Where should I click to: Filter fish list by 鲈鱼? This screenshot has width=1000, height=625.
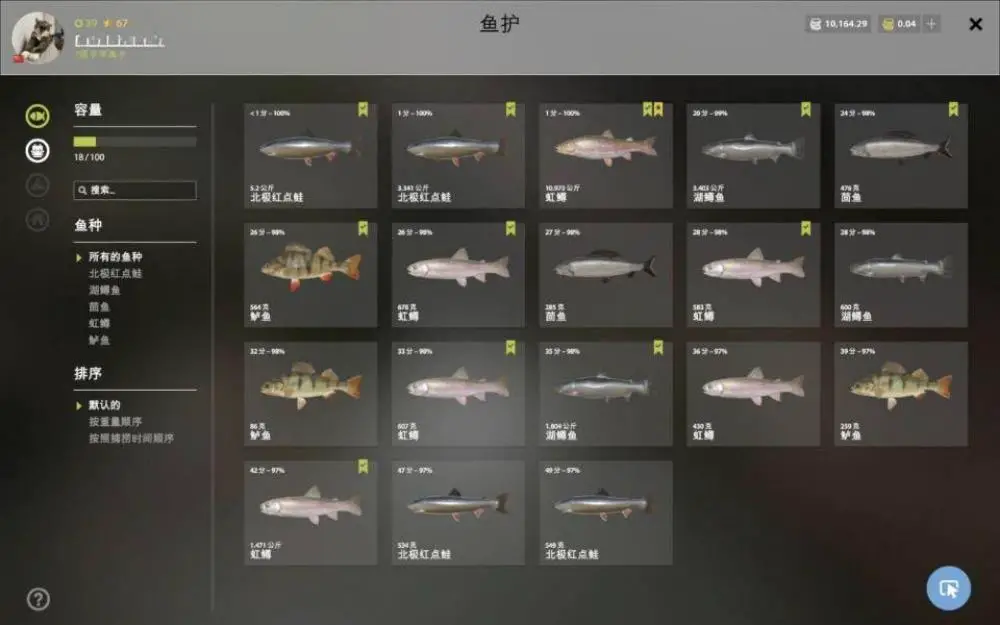99,340
